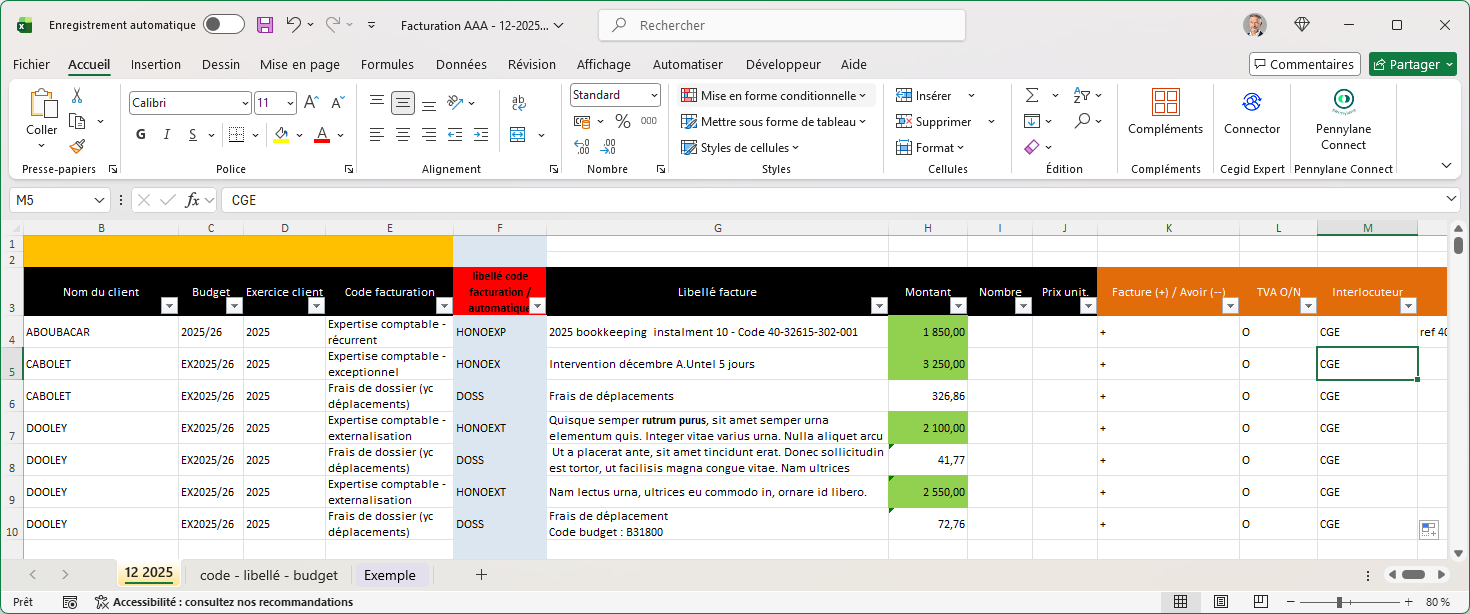Image resolution: width=1470 pixels, height=614 pixels.
Task: Click the accounting number format icon
Action: [x=582, y=121]
